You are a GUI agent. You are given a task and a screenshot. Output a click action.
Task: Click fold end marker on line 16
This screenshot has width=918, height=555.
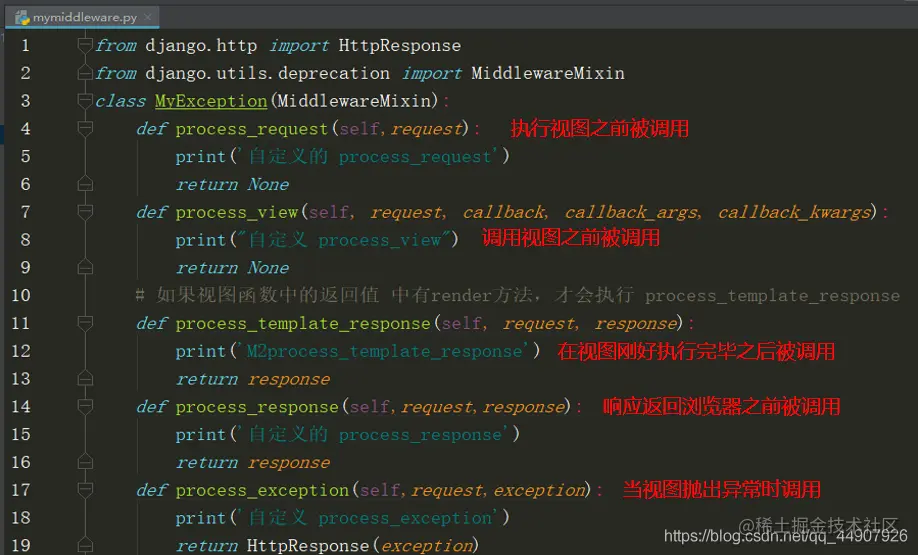(x=85, y=462)
